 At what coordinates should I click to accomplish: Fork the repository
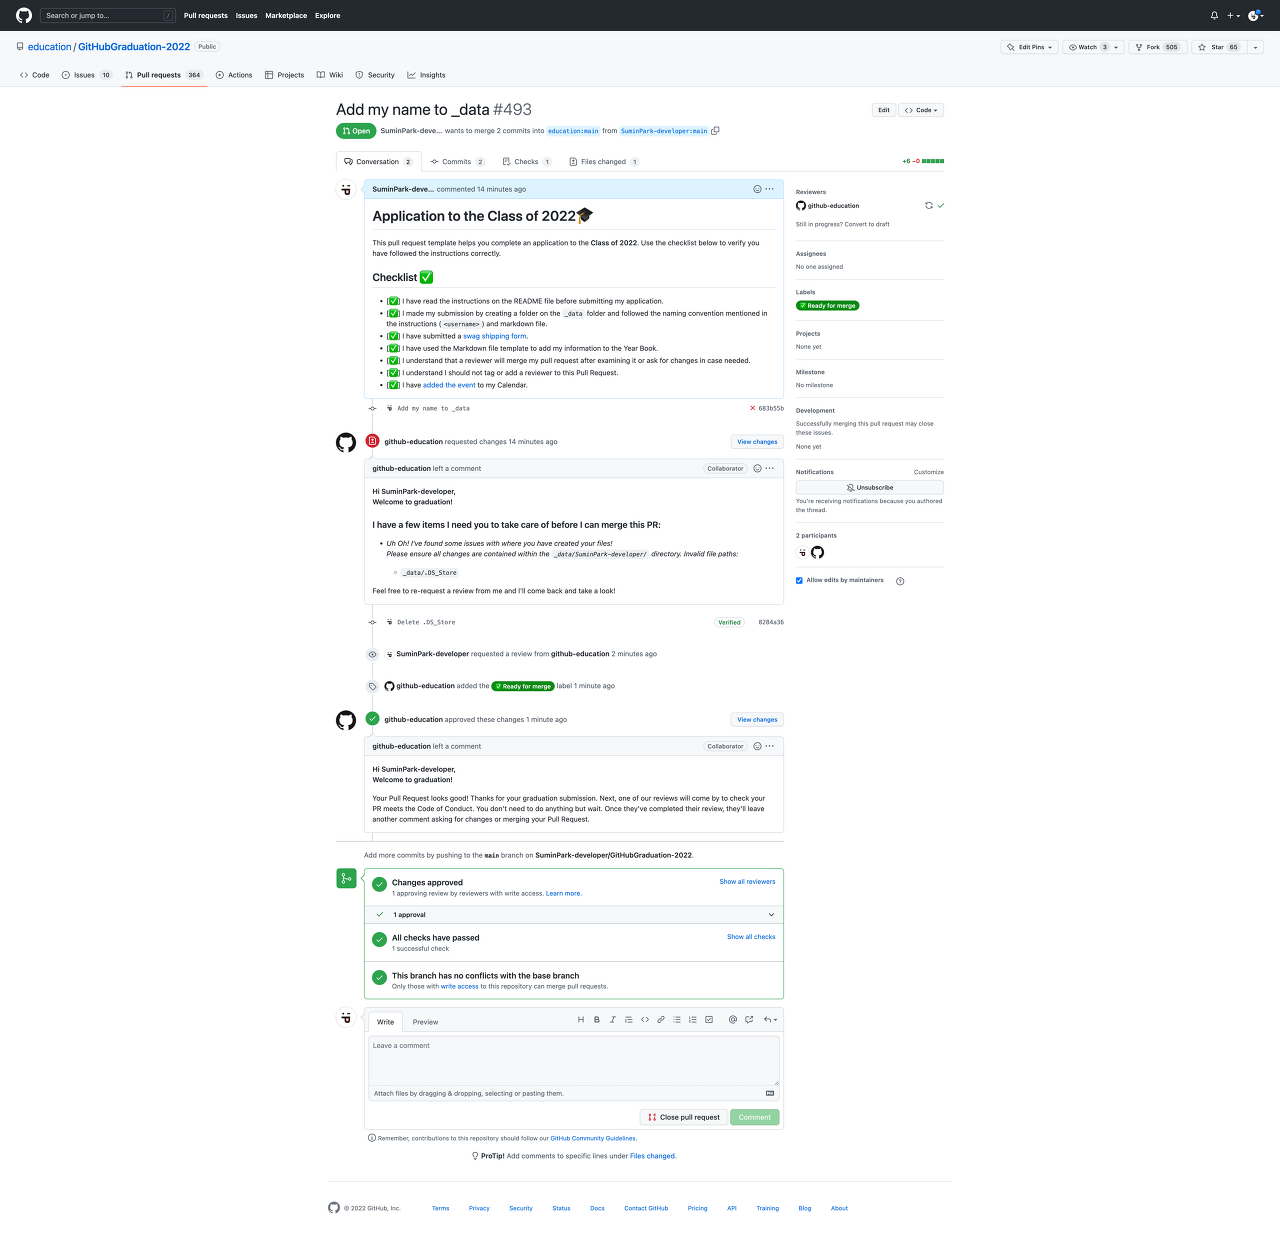point(1157,47)
